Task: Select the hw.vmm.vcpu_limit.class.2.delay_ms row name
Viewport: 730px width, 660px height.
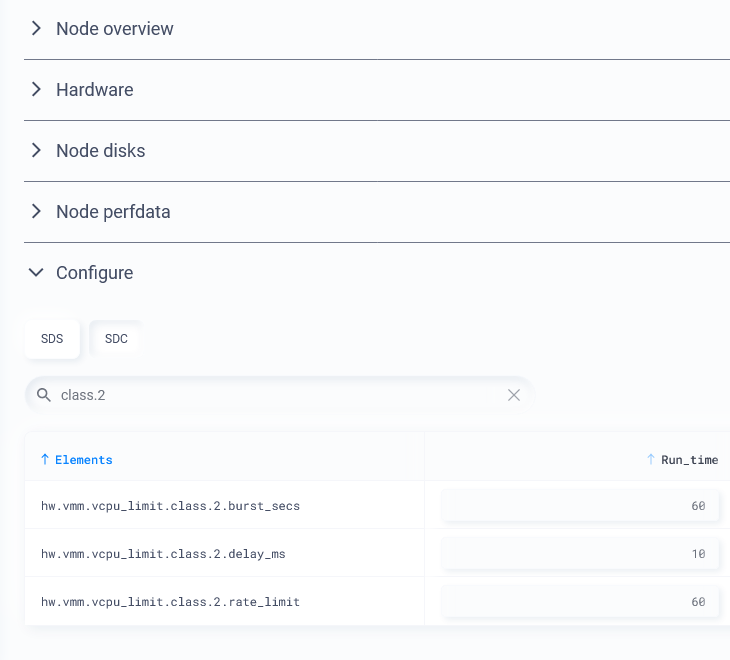Action: click(163, 554)
